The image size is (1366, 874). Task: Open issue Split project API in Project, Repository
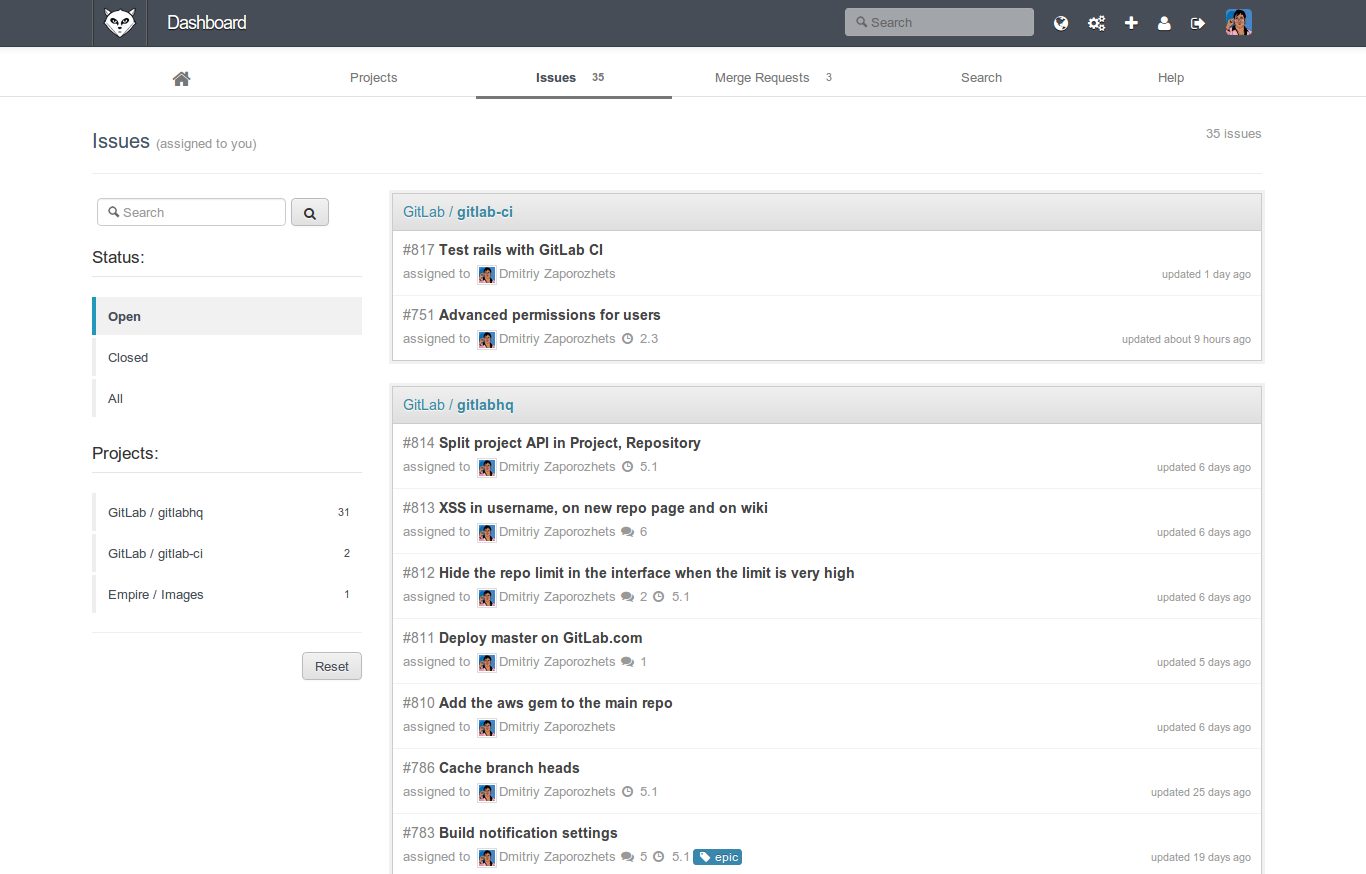tap(570, 443)
